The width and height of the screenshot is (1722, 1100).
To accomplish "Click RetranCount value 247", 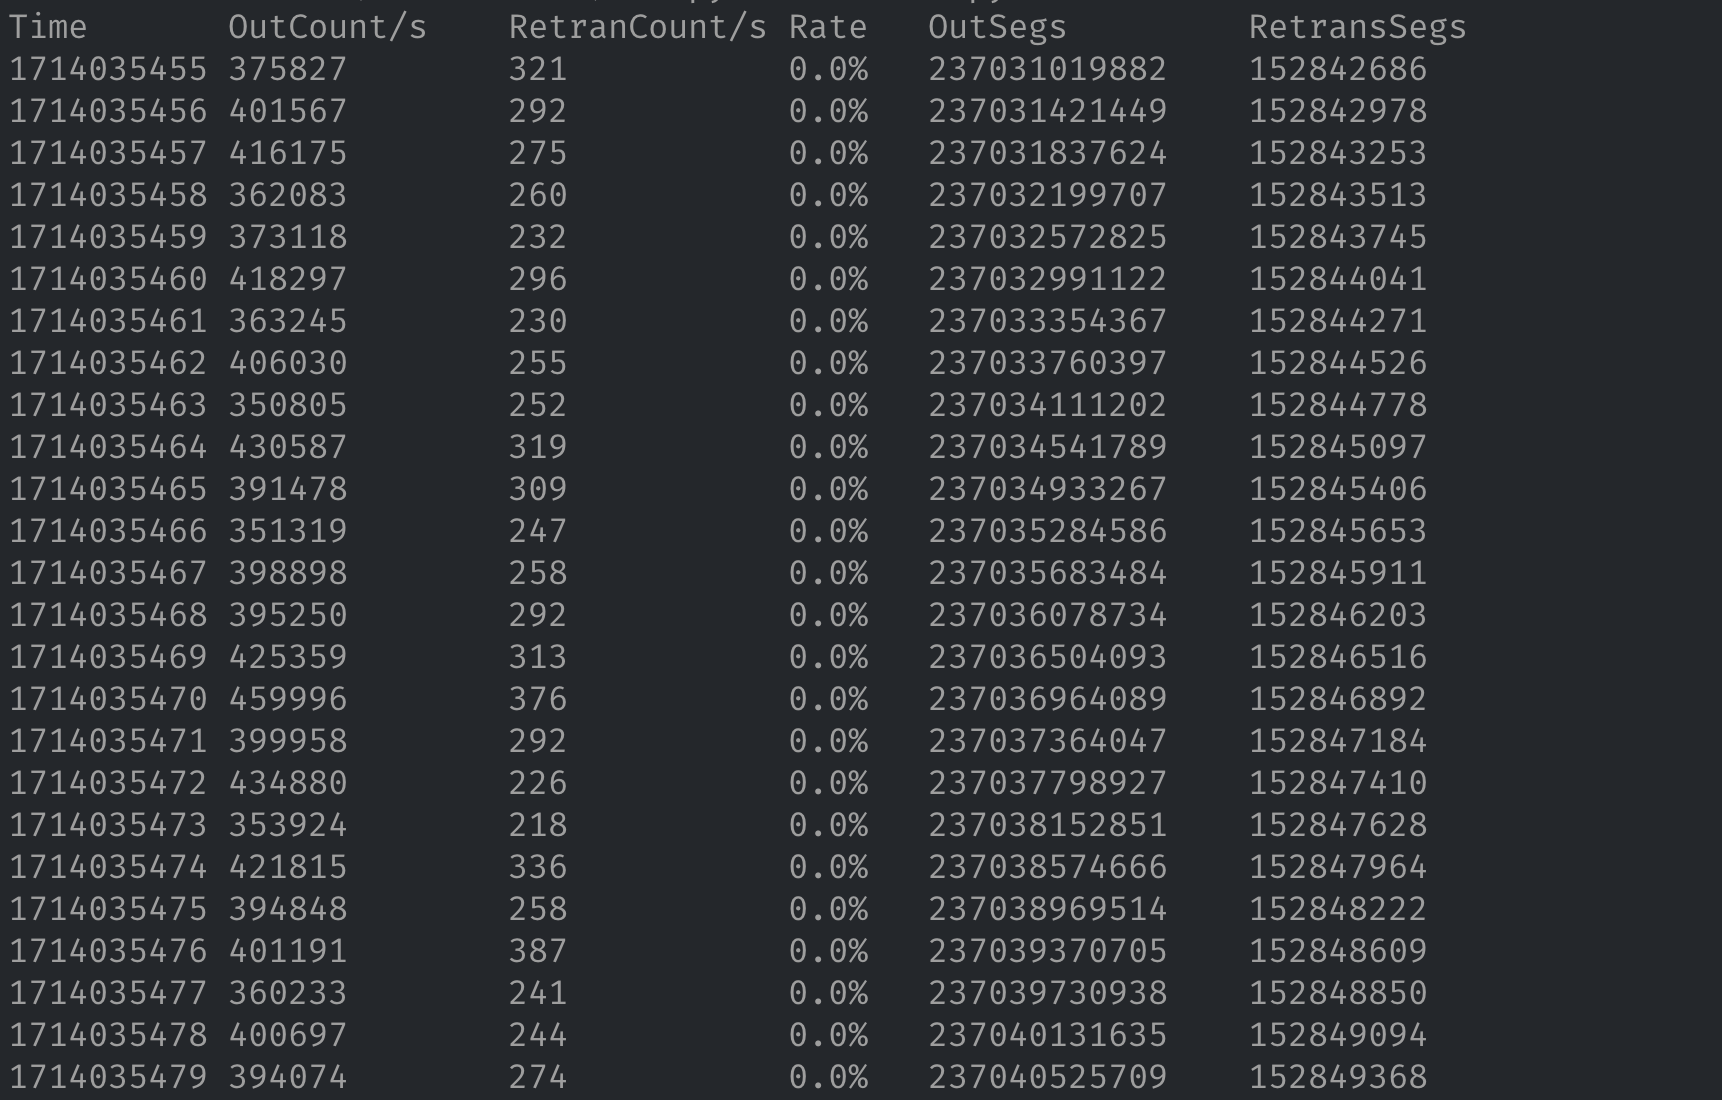I will pyautogui.click(x=538, y=531).
